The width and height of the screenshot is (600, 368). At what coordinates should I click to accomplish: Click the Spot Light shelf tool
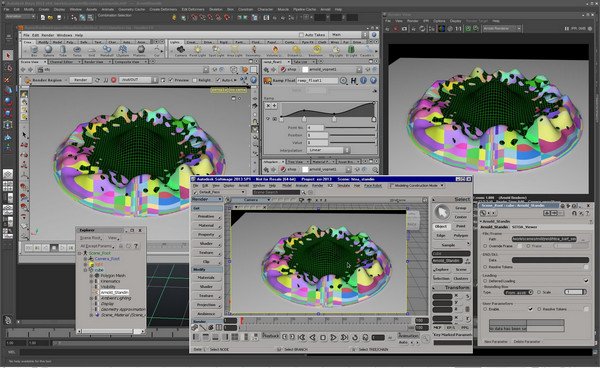216,50
